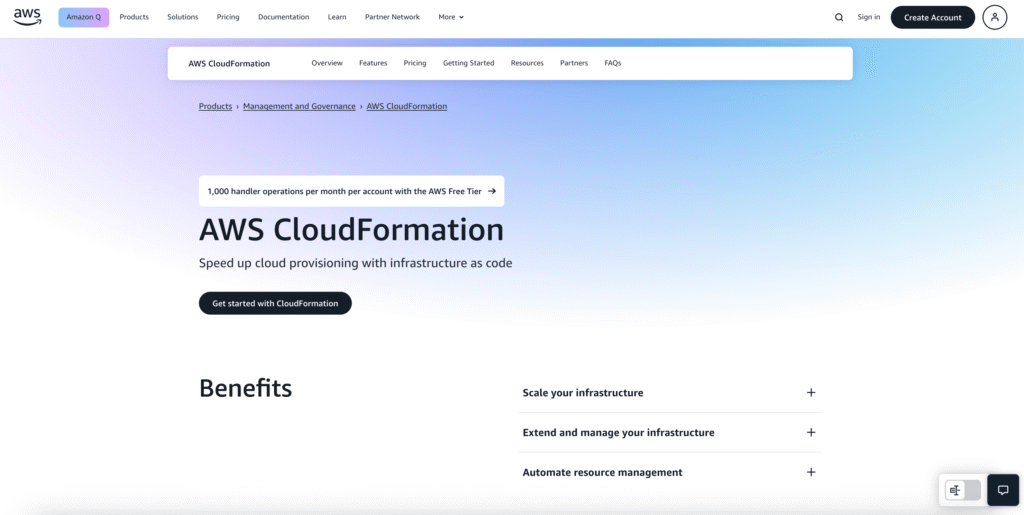The image size is (1024, 515).
Task: Click the 'Speed up cloud provisioning' tagline
Action: click(x=355, y=264)
